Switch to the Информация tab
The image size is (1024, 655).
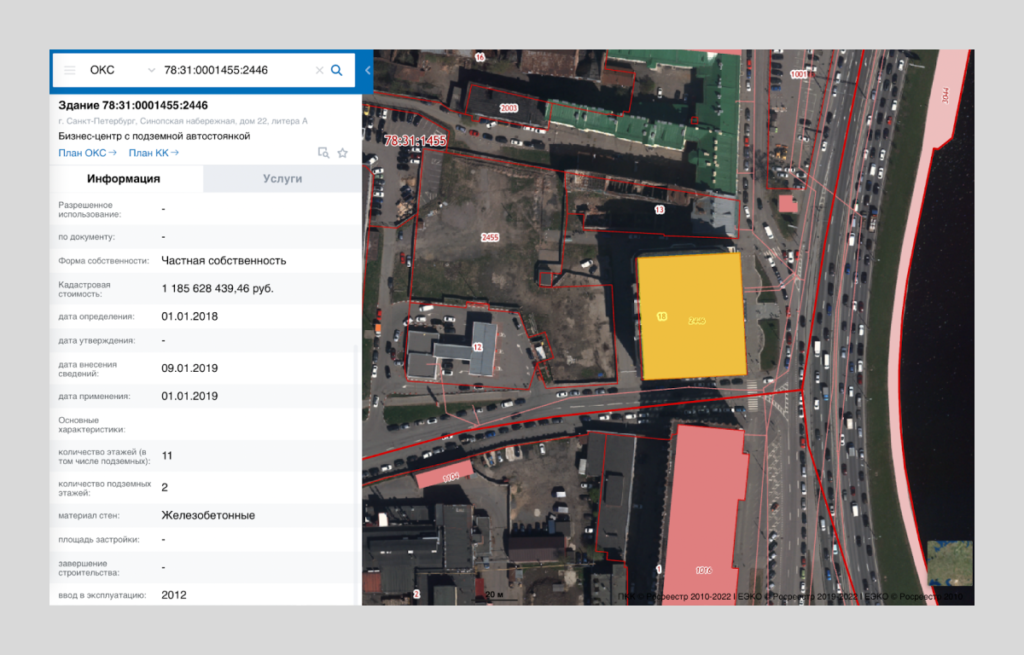click(x=124, y=179)
